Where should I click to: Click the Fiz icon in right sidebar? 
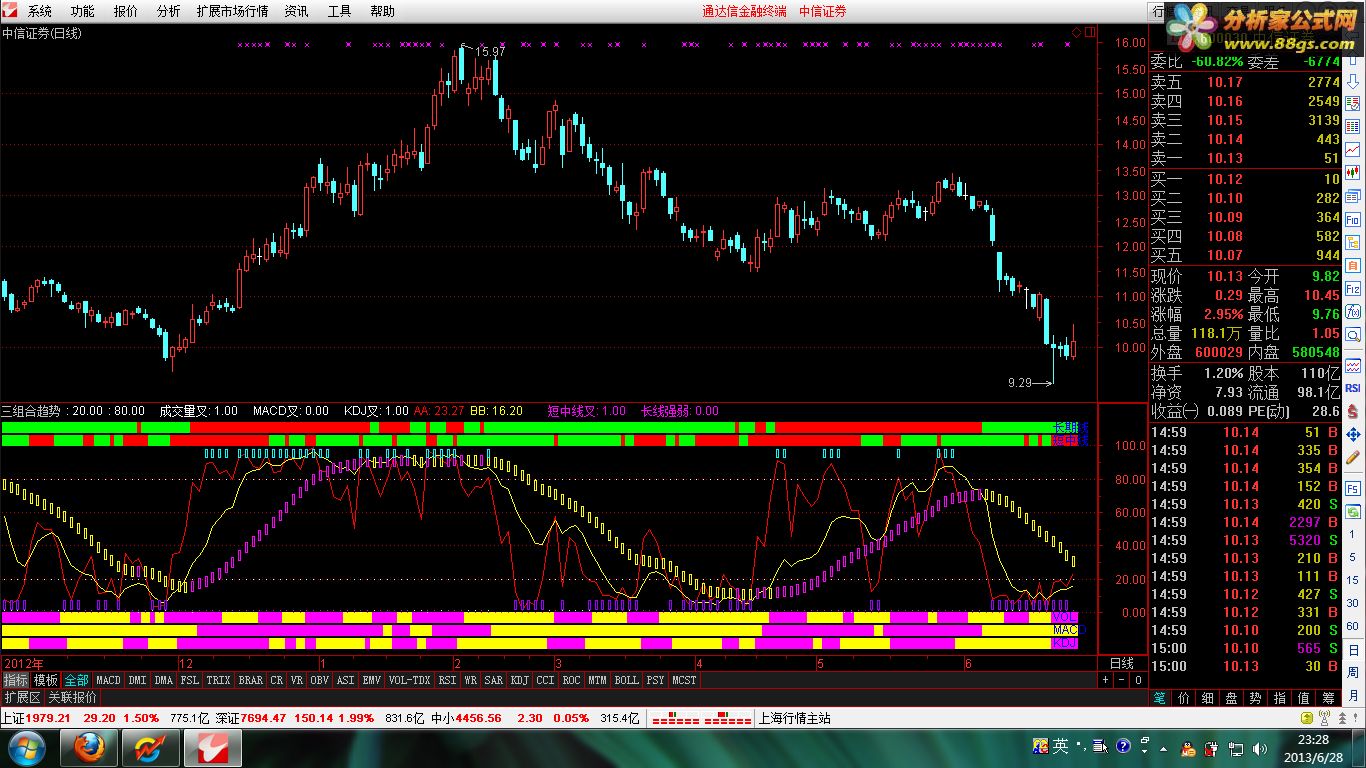click(1353, 287)
